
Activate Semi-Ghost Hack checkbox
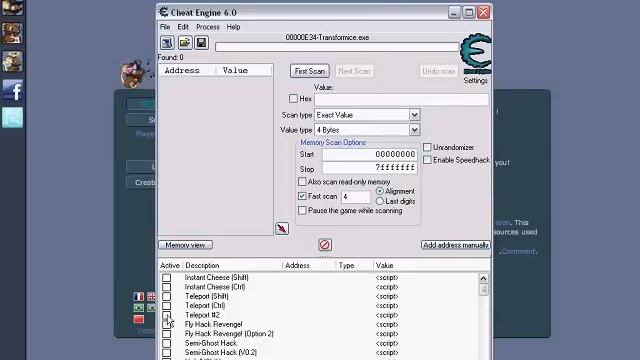[x=167, y=343]
